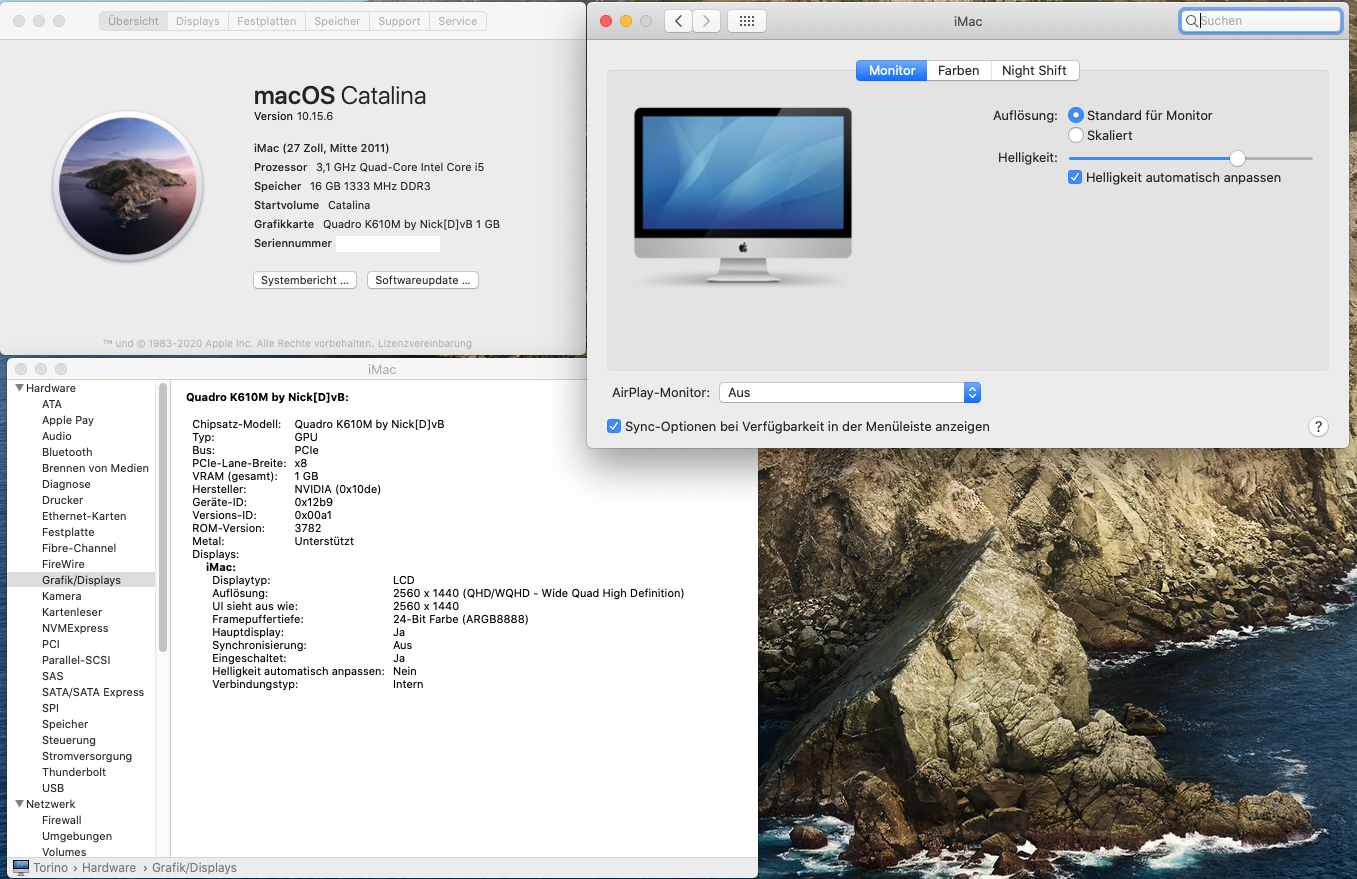The width and height of the screenshot is (1357, 879).
Task: Select Firewall under Netzwerk
Action: 62,820
